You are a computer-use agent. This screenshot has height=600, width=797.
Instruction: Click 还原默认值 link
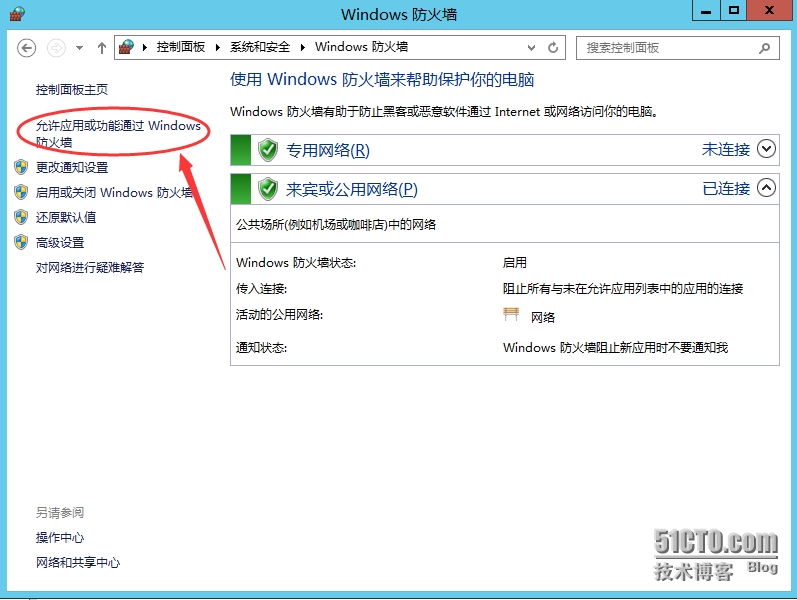coord(66,218)
